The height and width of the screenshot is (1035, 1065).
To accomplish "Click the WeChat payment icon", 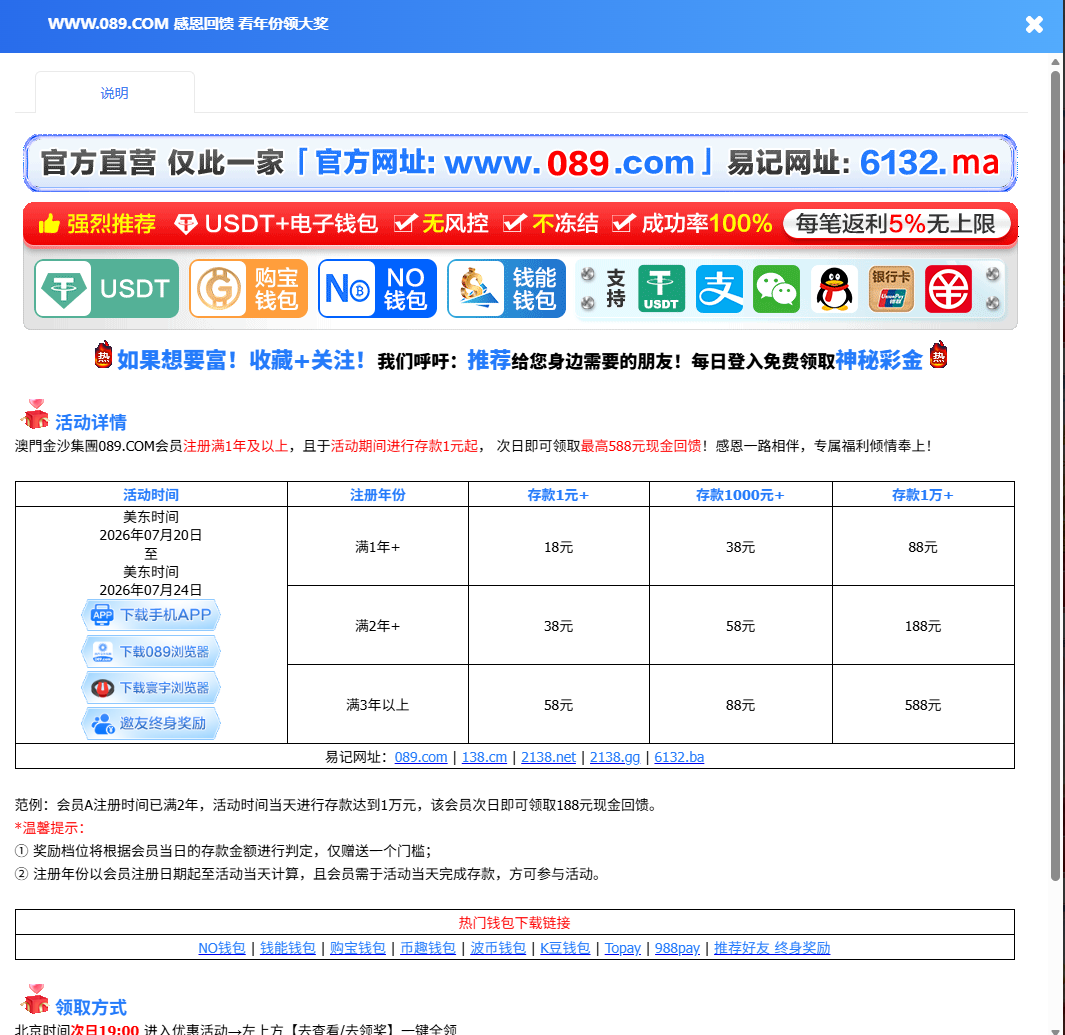I will tap(776, 289).
